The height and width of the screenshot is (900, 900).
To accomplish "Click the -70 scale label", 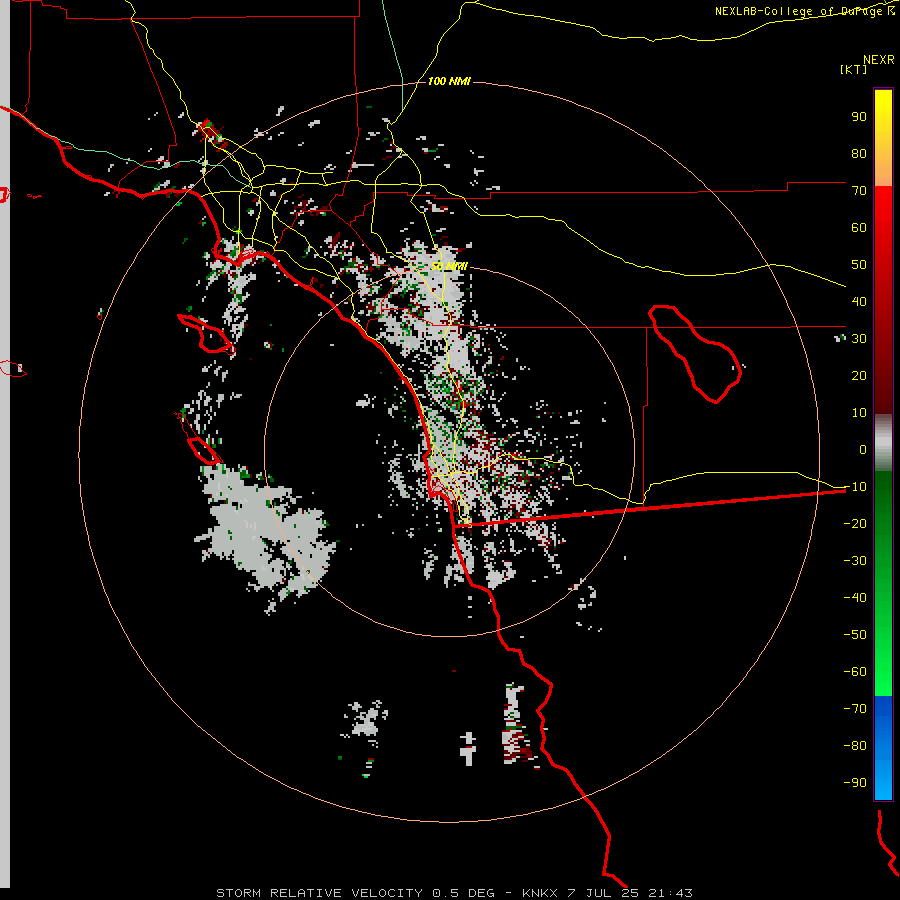I will [x=855, y=709].
